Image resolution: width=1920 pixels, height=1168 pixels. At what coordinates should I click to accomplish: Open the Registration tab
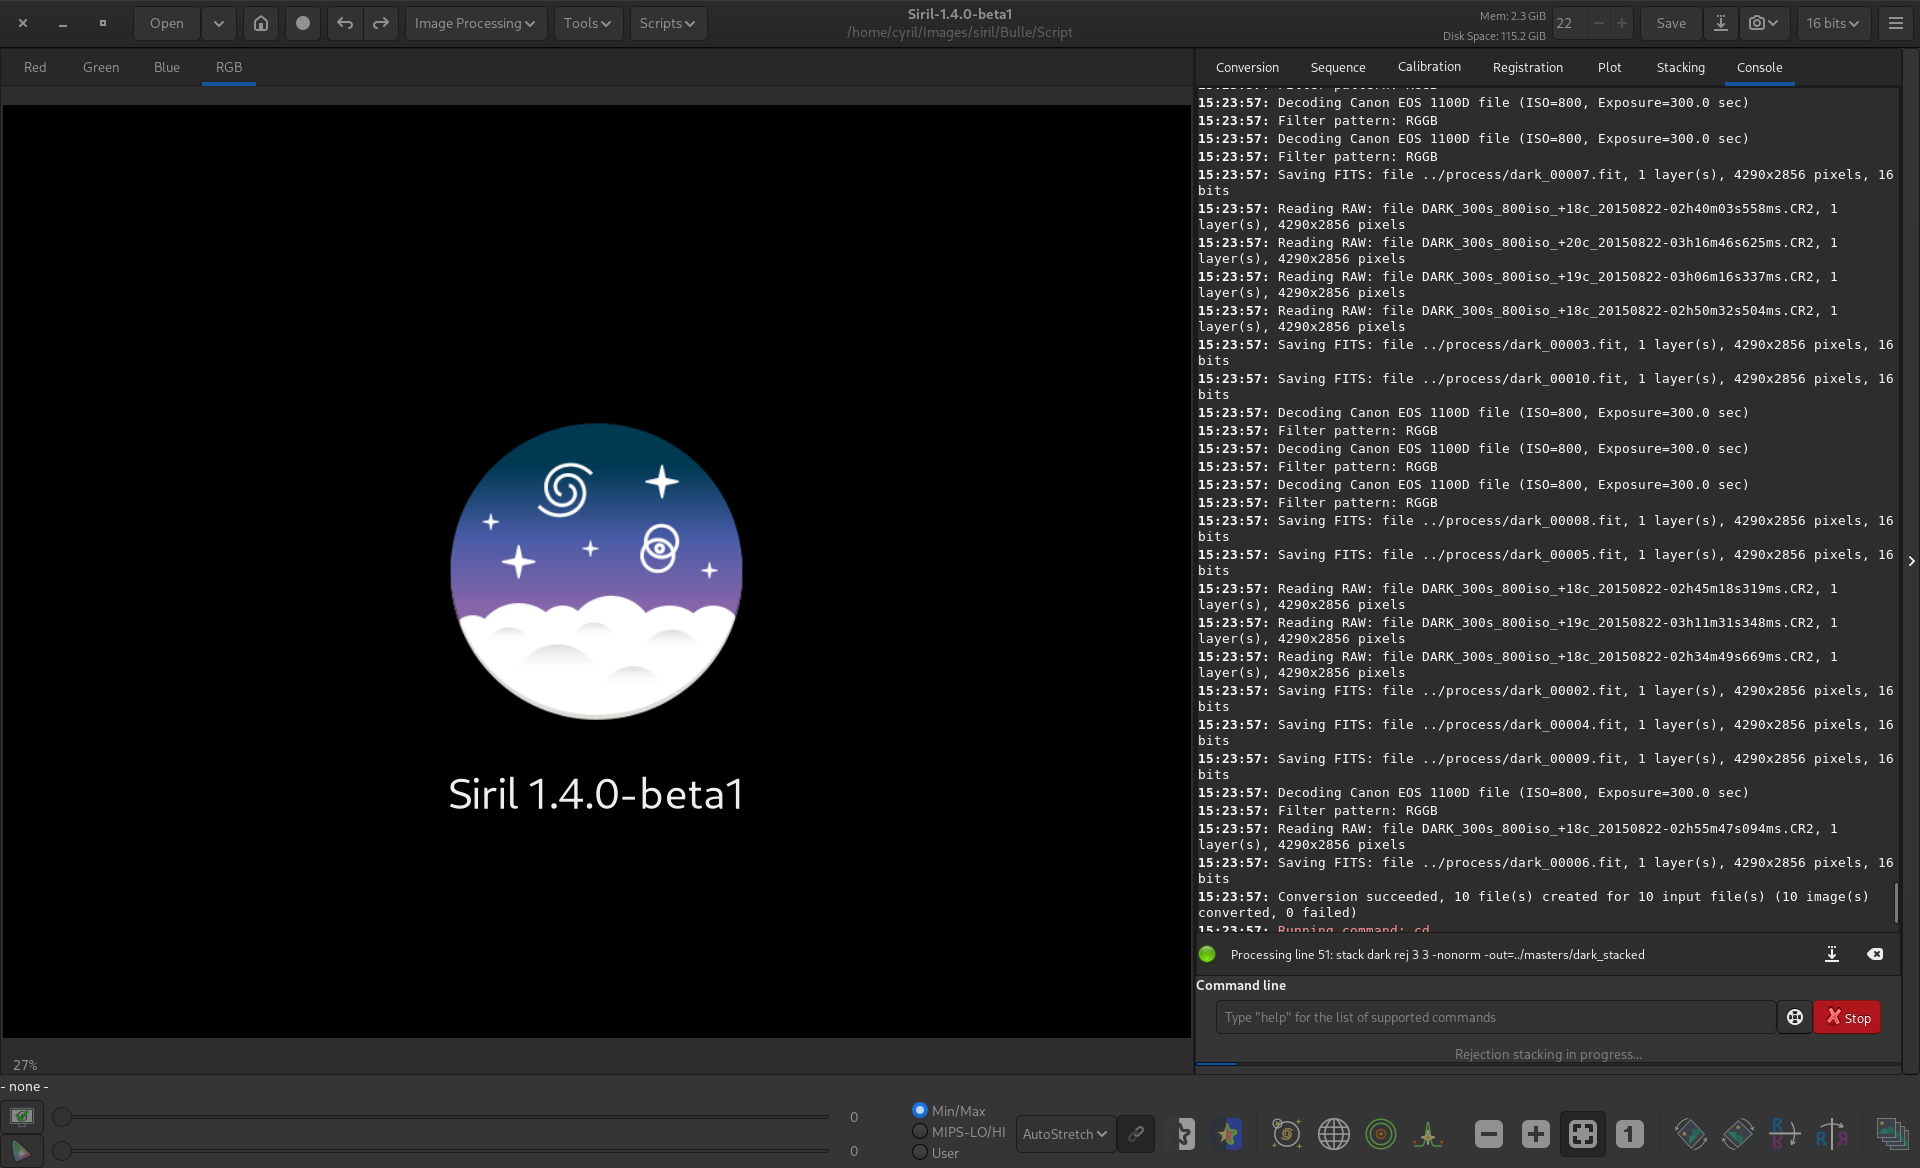tap(1527, 67)
